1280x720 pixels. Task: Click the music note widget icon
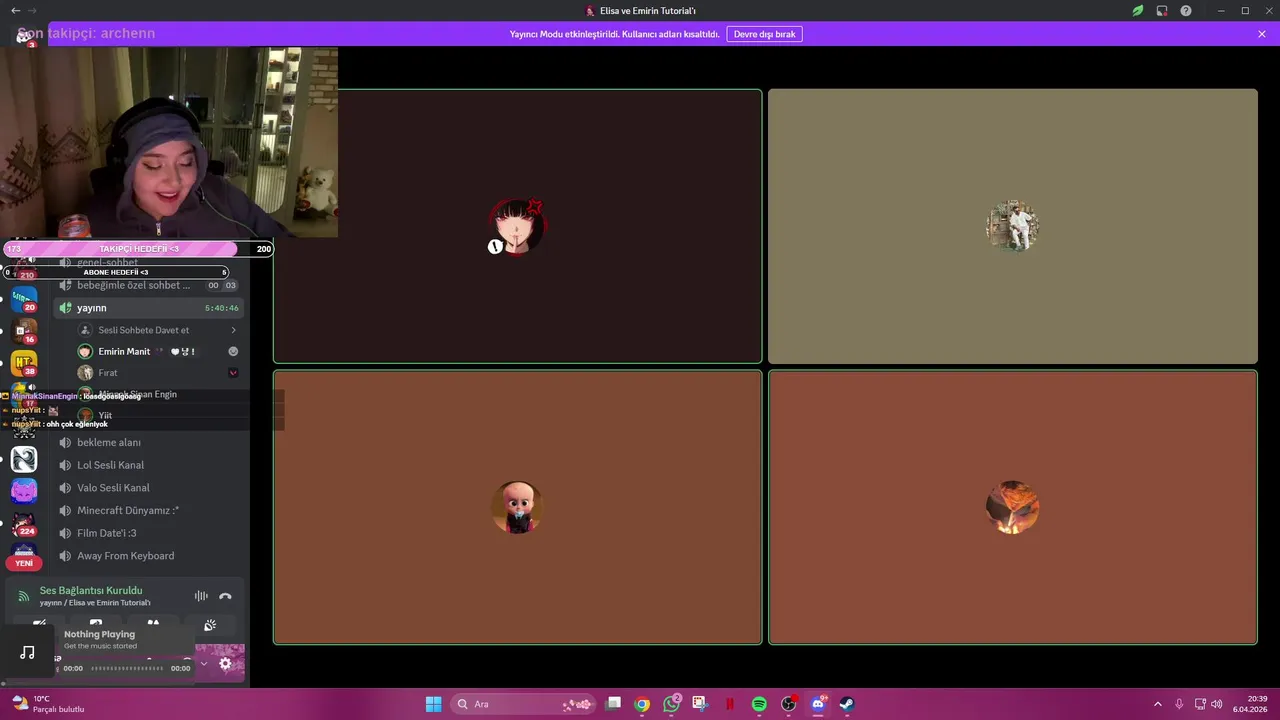[27, 653]
